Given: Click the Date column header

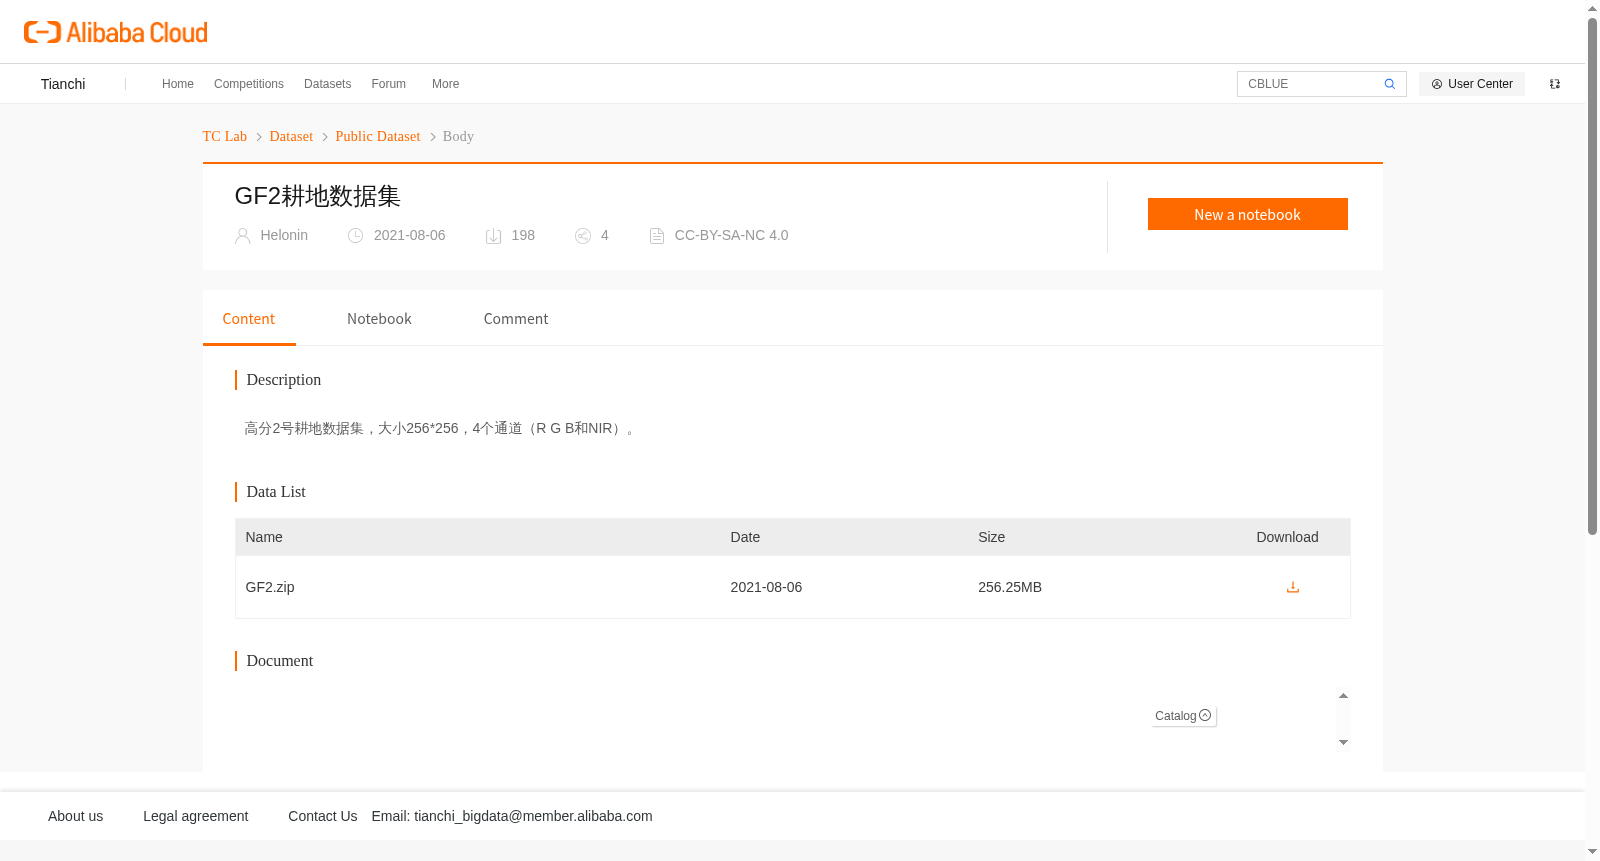Looking at the screenshot, I should click(x=745, y=537).
